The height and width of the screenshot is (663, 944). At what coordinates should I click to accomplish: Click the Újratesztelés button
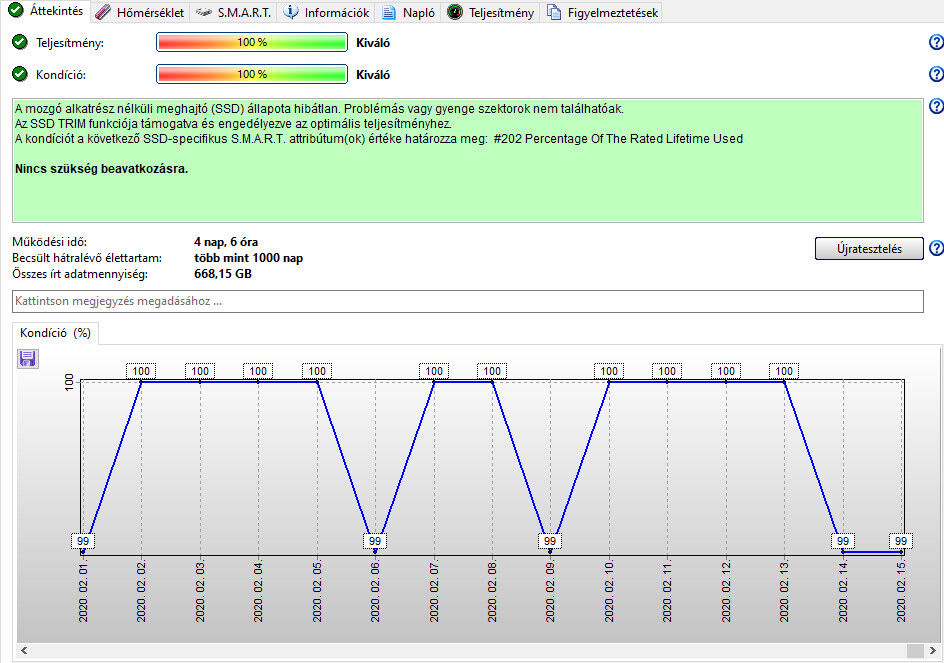click(869, 249)
